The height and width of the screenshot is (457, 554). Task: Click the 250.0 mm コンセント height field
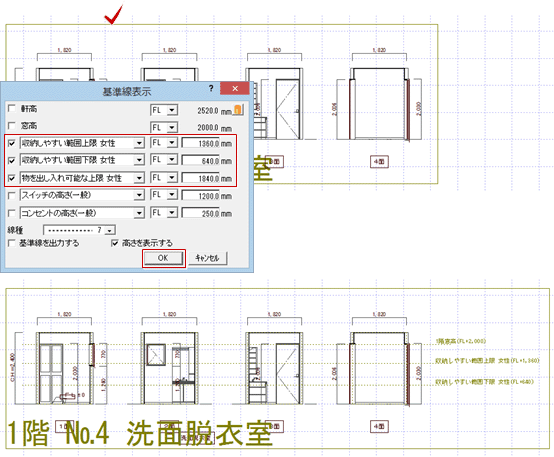[x=201, y=213]
